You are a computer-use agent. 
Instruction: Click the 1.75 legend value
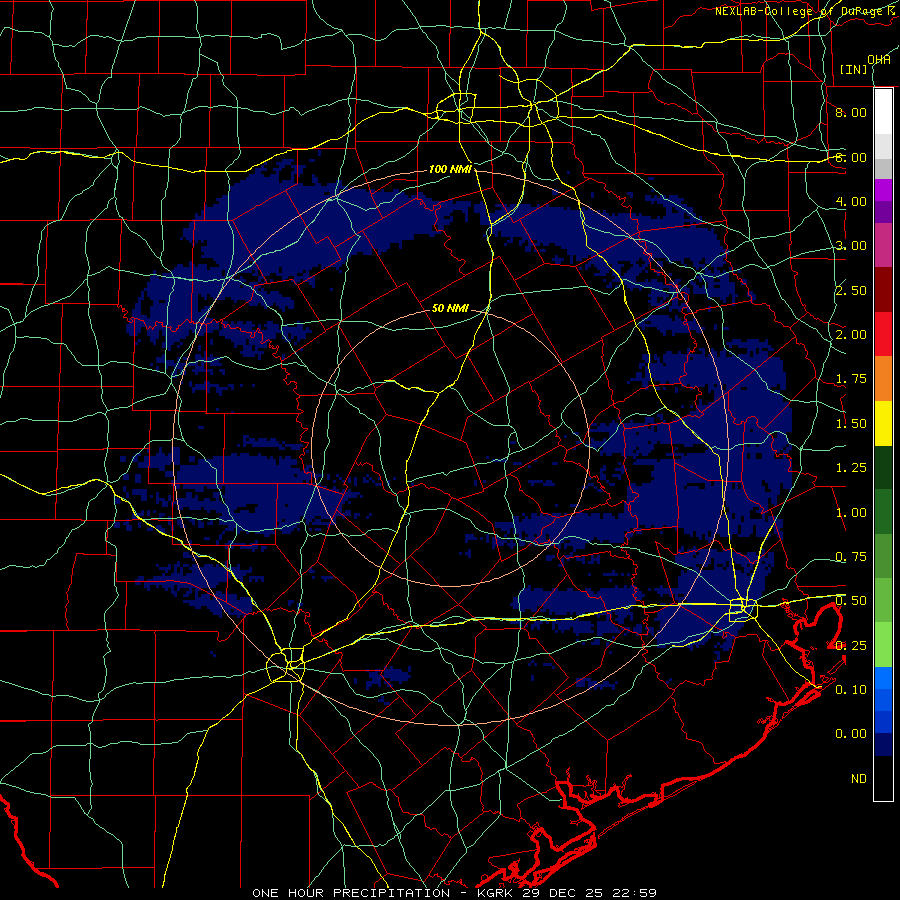pos(851,379)
